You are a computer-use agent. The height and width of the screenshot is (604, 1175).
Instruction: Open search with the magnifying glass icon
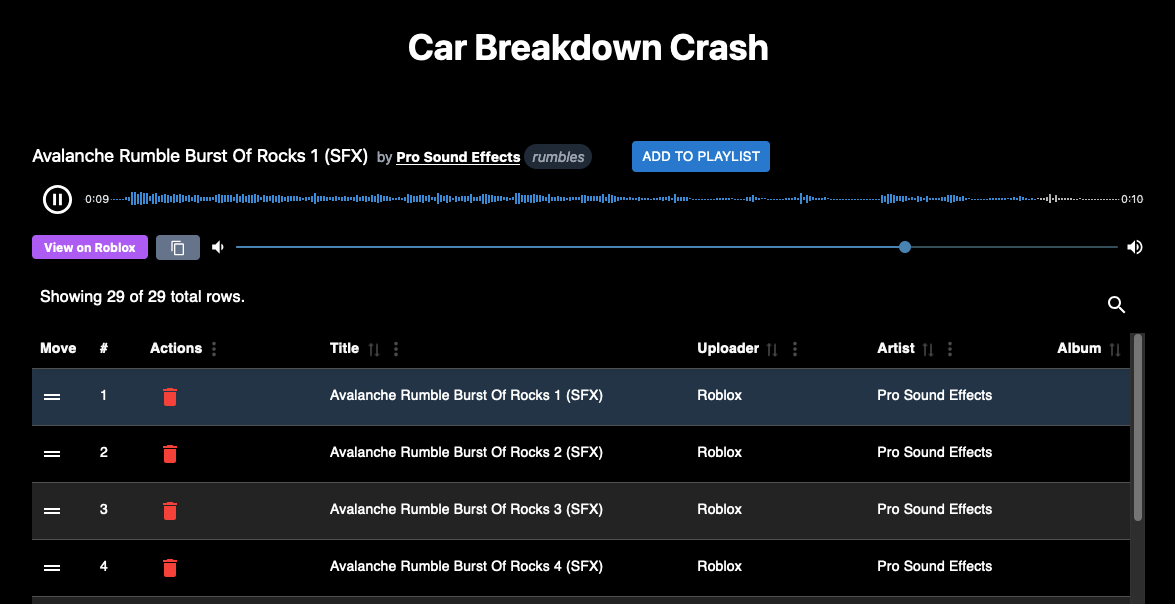click(x=1116, y=305)
